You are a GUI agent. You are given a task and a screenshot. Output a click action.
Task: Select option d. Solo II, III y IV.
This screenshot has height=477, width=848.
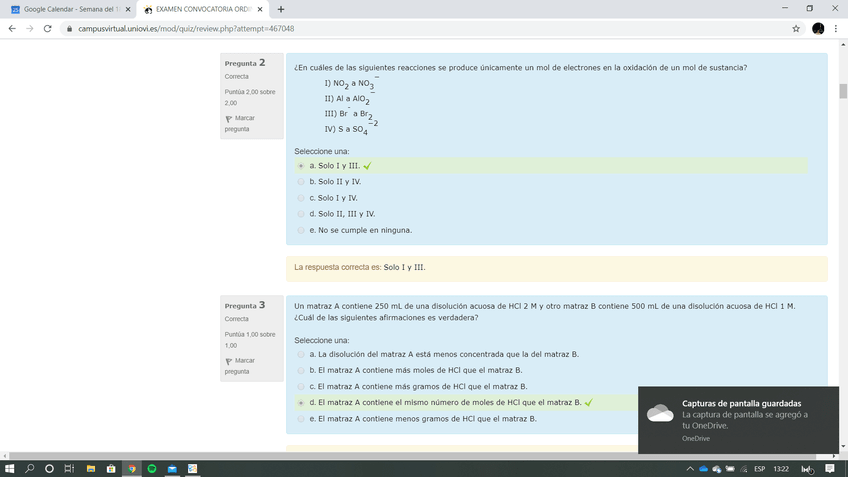pyautogui.click(x=301, y=214)
